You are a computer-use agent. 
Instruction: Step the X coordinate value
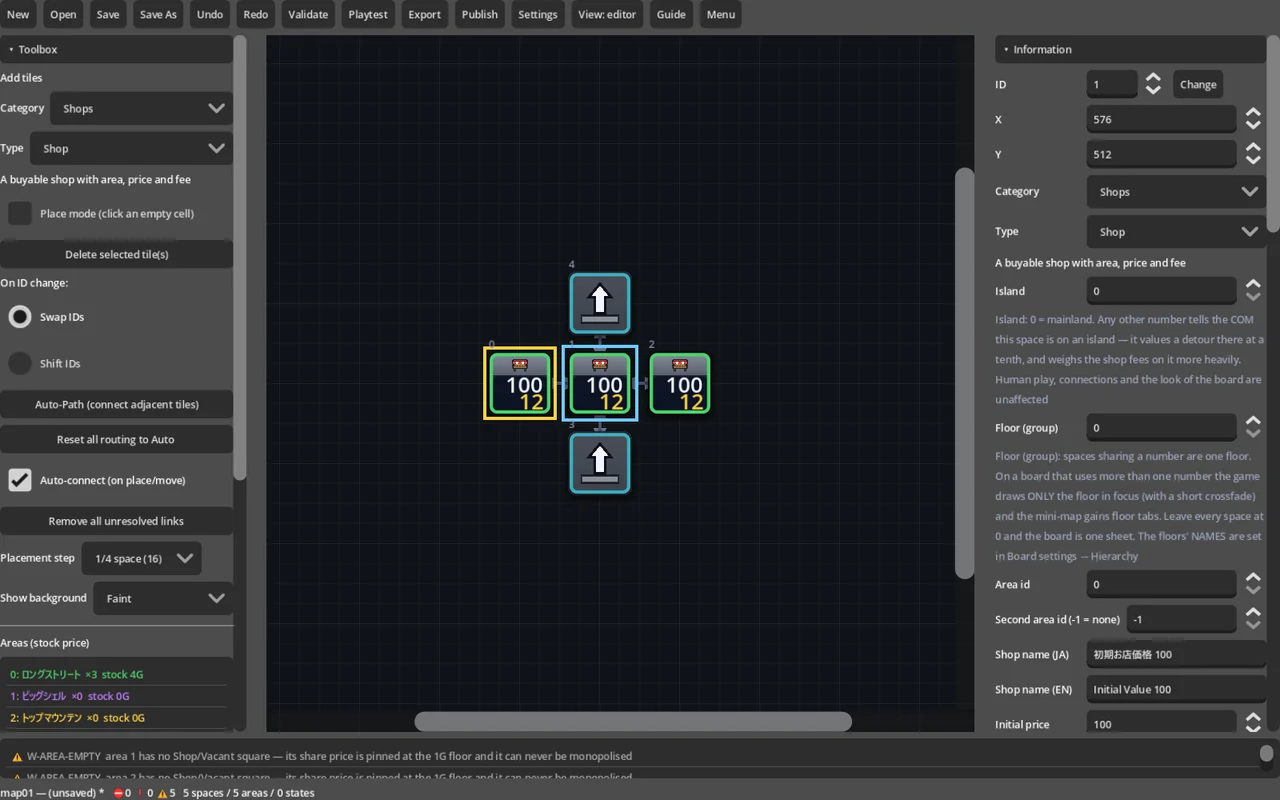[x=1253, y=119]
